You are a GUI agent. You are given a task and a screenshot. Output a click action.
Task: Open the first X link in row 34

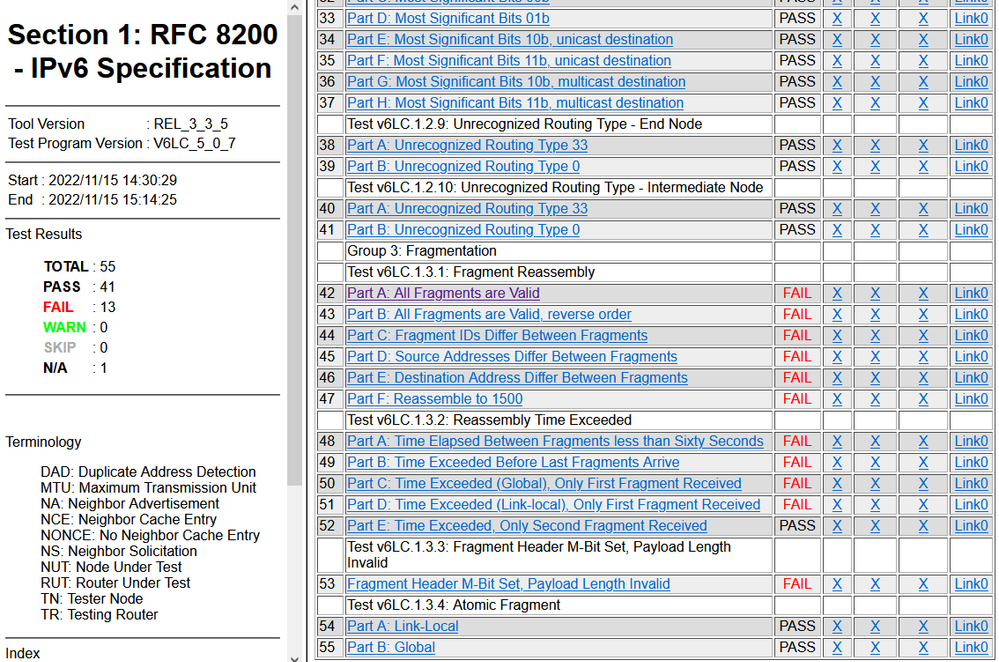[837, 40]
